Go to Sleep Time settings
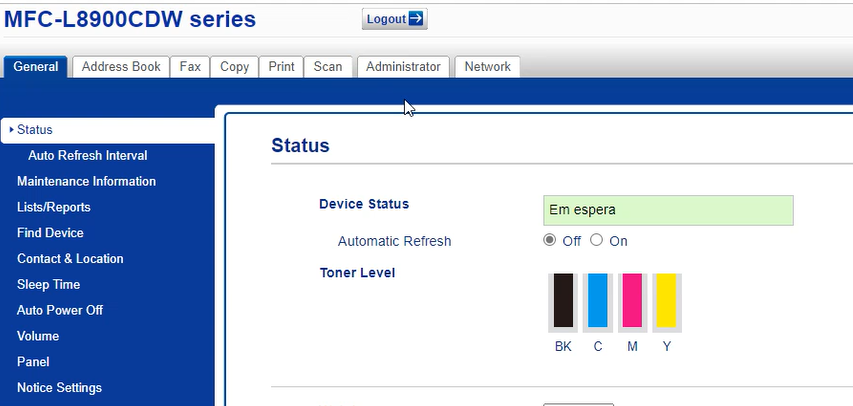853x406 pixels. 48,285
